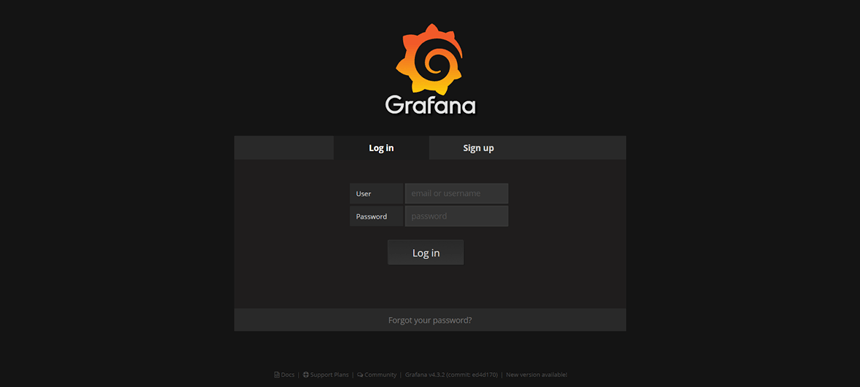The height and width of the screenshot is (387, 860).
Task: Click the Support Plans lifebuoy icon
Action: tap(306, 375)
